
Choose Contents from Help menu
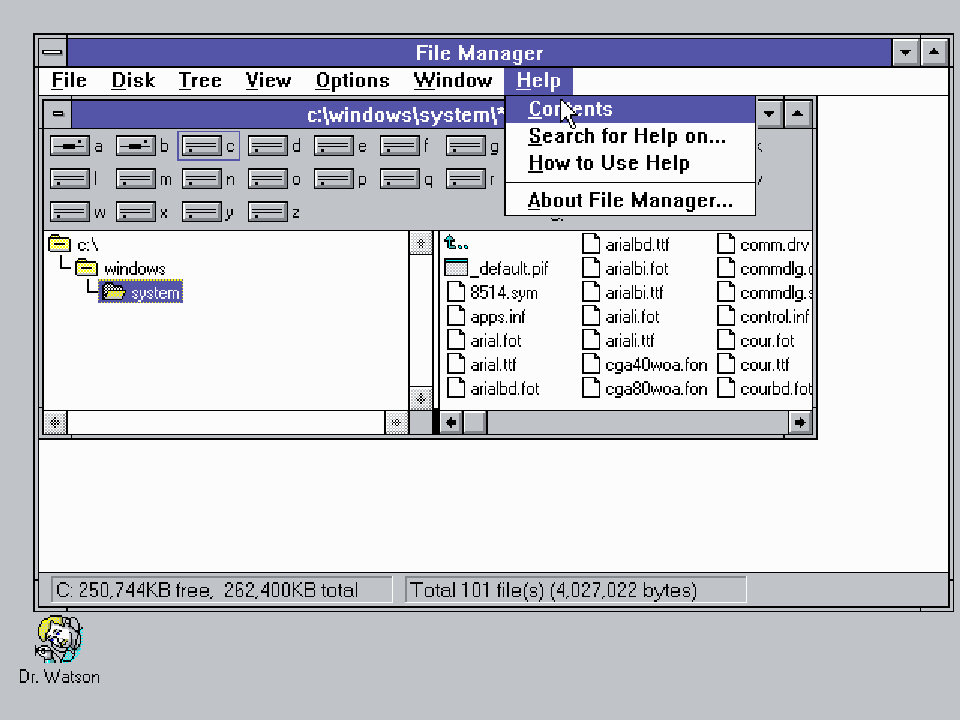click(630, 109)
